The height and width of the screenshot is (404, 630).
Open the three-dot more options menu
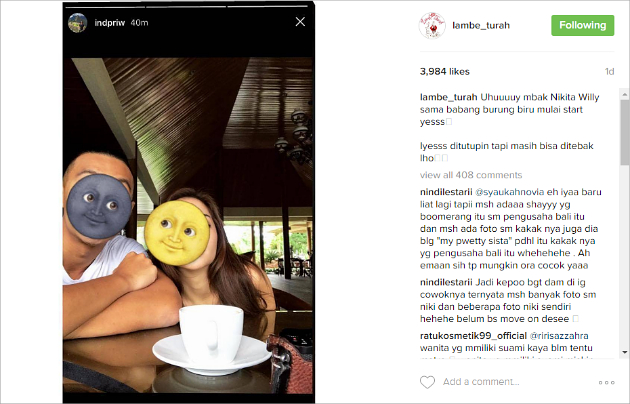pos(606,382)
